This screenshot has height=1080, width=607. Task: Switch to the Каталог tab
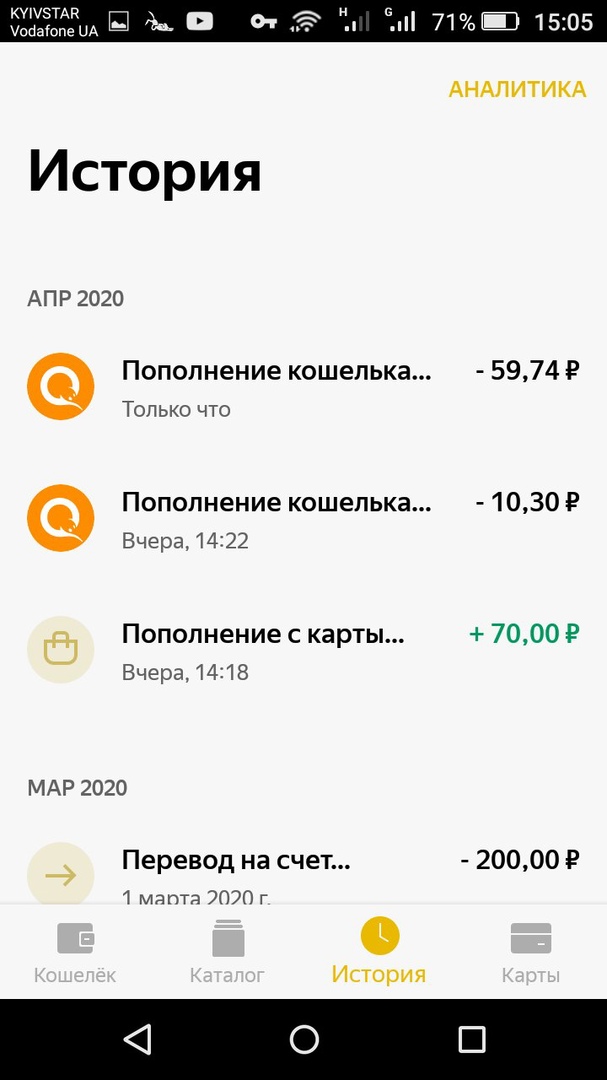pyautogui.click(x=228, y=951)
